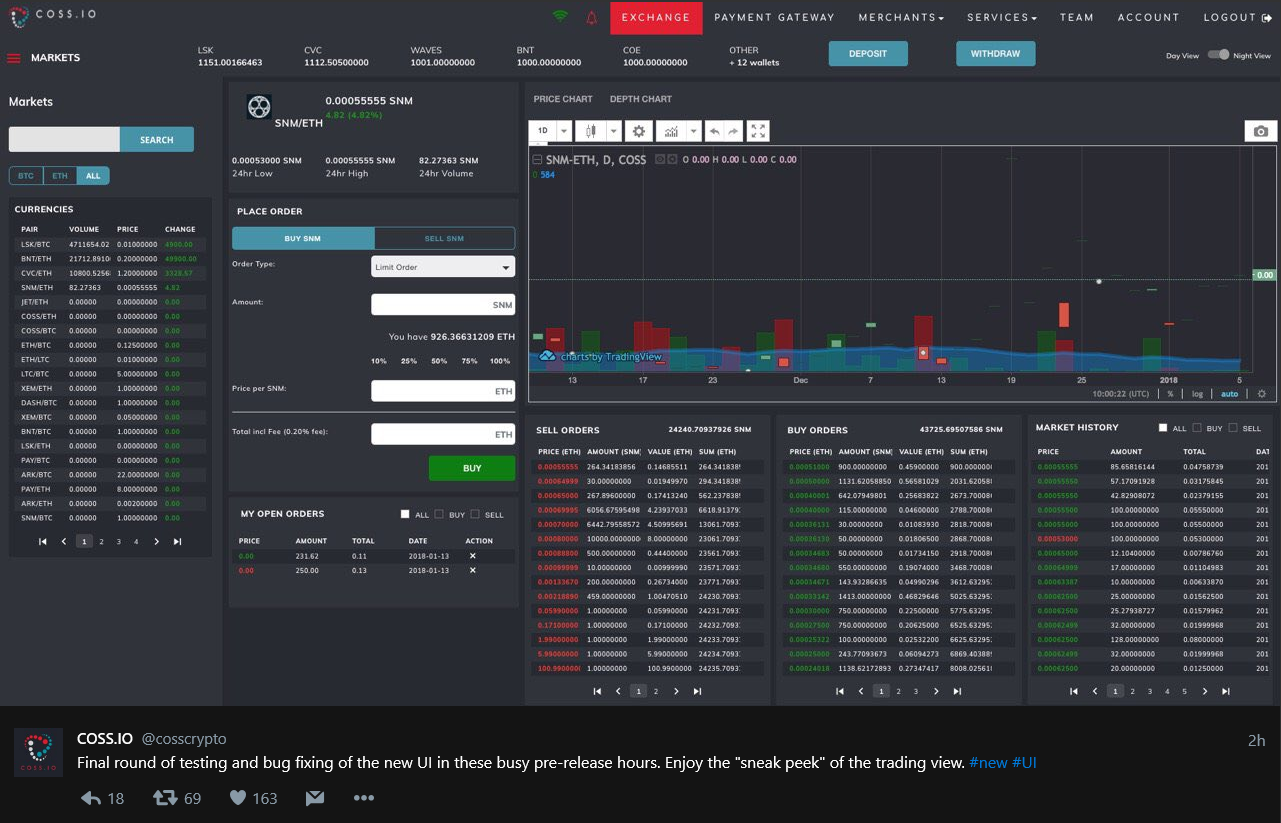The width and height of the screenshot is (1281, 823).
Task: Toggle the percent scale on the chart
Action: click(x=1170, y=394)
